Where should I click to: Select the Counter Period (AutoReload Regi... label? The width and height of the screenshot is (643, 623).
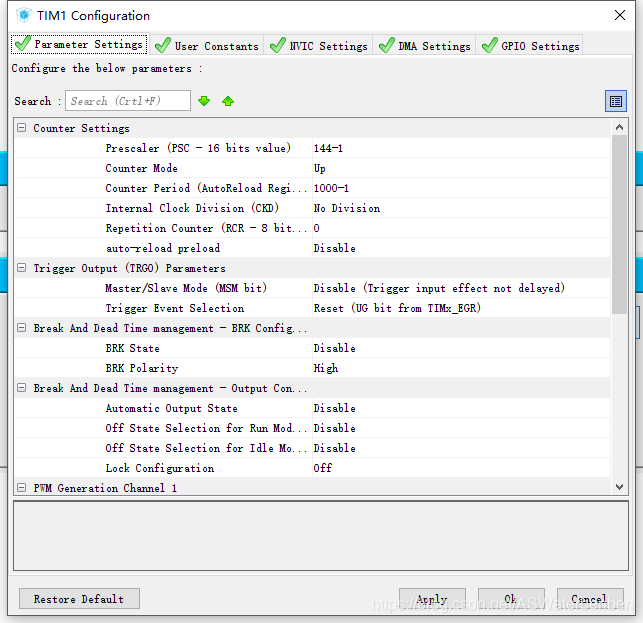point(206,188)
